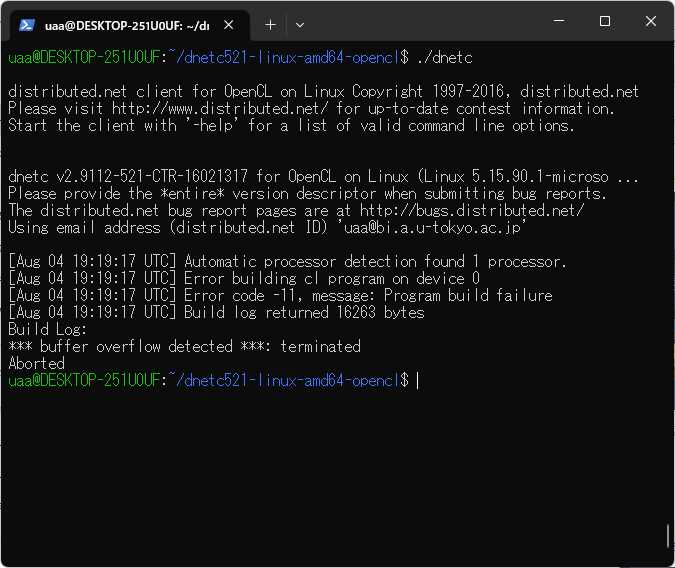Open a new tab with plus button
Viewport: 675px width, 568px height.
[x=270, y=24]
